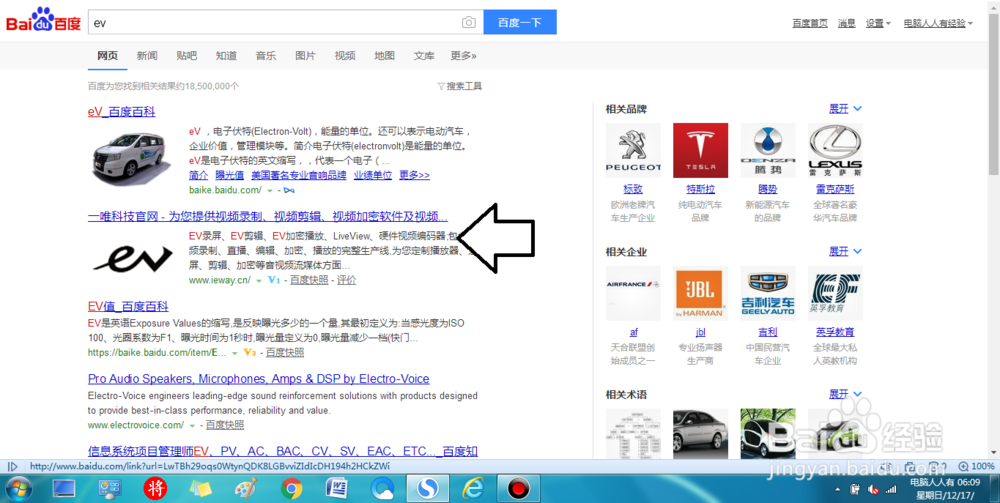Viewport: 1000px width, 503px height.
Task: Click the Lexus brand logo
Action: [x=835, y=150]
